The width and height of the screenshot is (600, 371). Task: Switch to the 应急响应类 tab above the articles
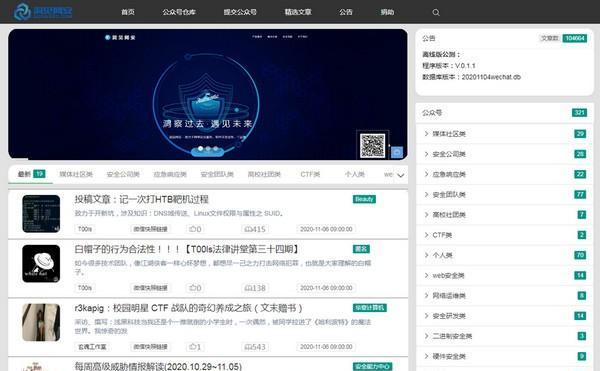tap(170, 174)
